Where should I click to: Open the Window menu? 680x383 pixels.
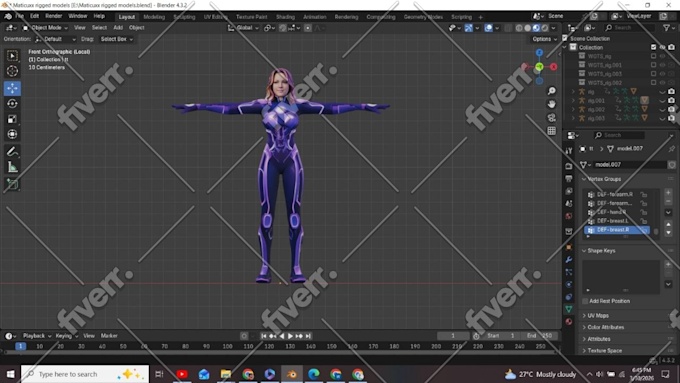tap(78, 16)
